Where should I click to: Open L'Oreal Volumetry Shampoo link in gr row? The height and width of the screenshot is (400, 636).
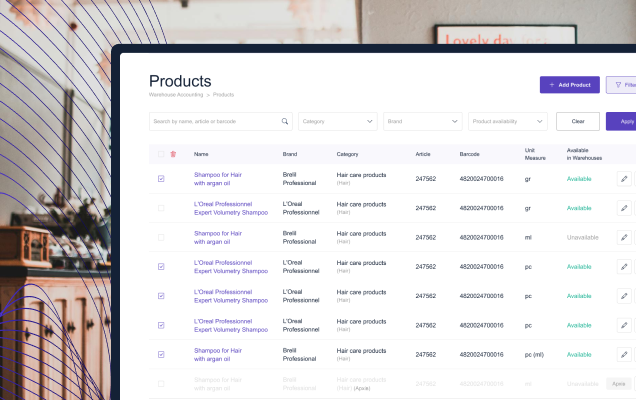pos(231,208)
